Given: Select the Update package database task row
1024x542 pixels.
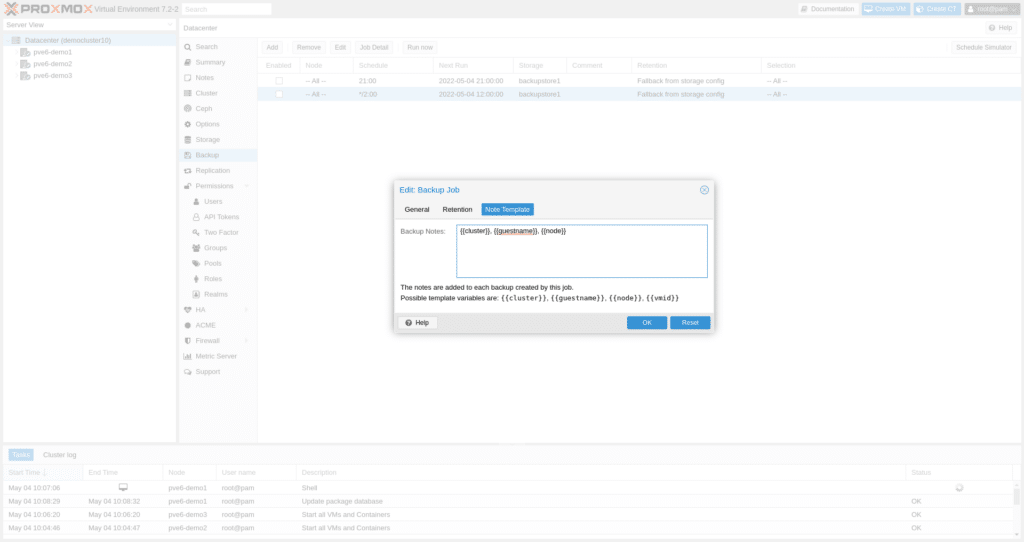Looking at the screenshot, I should pos(509,502).
